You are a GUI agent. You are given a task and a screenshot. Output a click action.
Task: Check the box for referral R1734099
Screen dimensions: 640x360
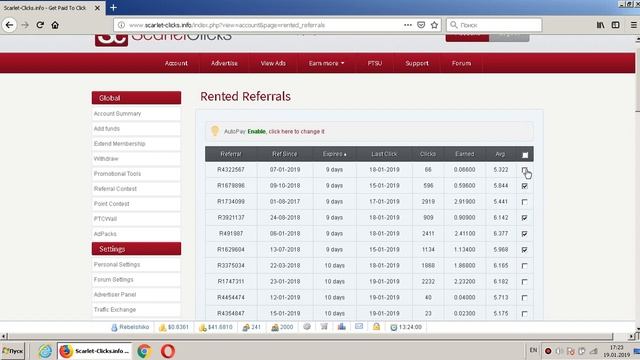[x=524, y=202]
